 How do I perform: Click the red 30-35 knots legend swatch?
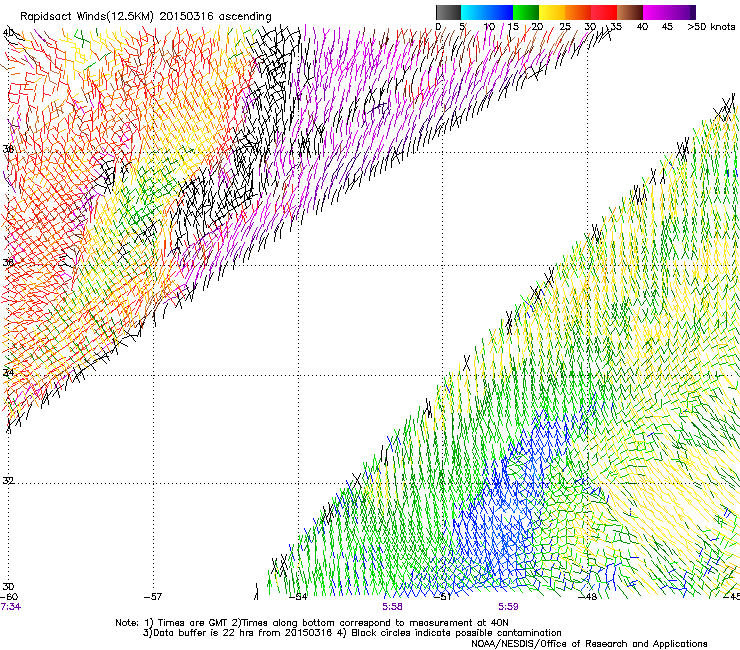(x=604, y=12)
